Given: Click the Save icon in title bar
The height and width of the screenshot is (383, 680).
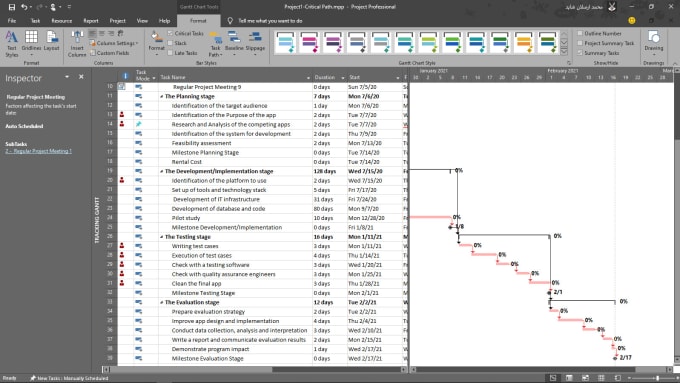Looking at the screenshot, I should click(x=12, y=7).
